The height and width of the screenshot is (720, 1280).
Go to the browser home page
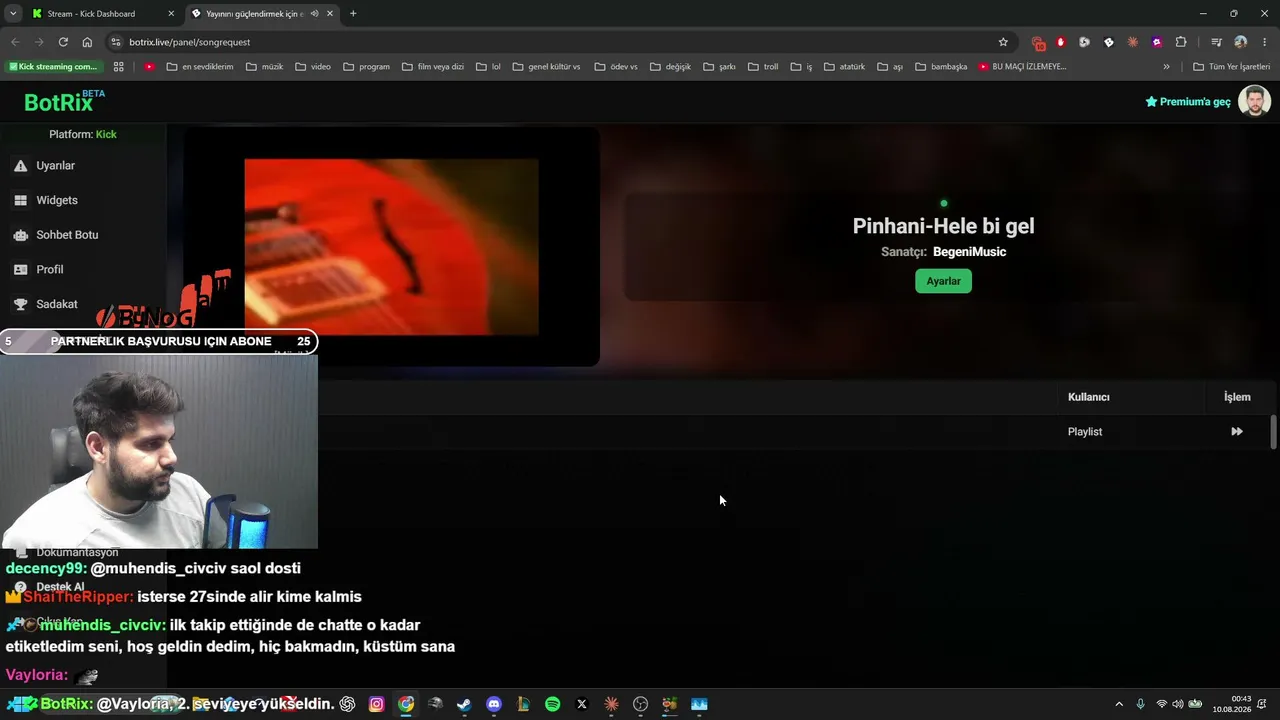click(87, 42)
